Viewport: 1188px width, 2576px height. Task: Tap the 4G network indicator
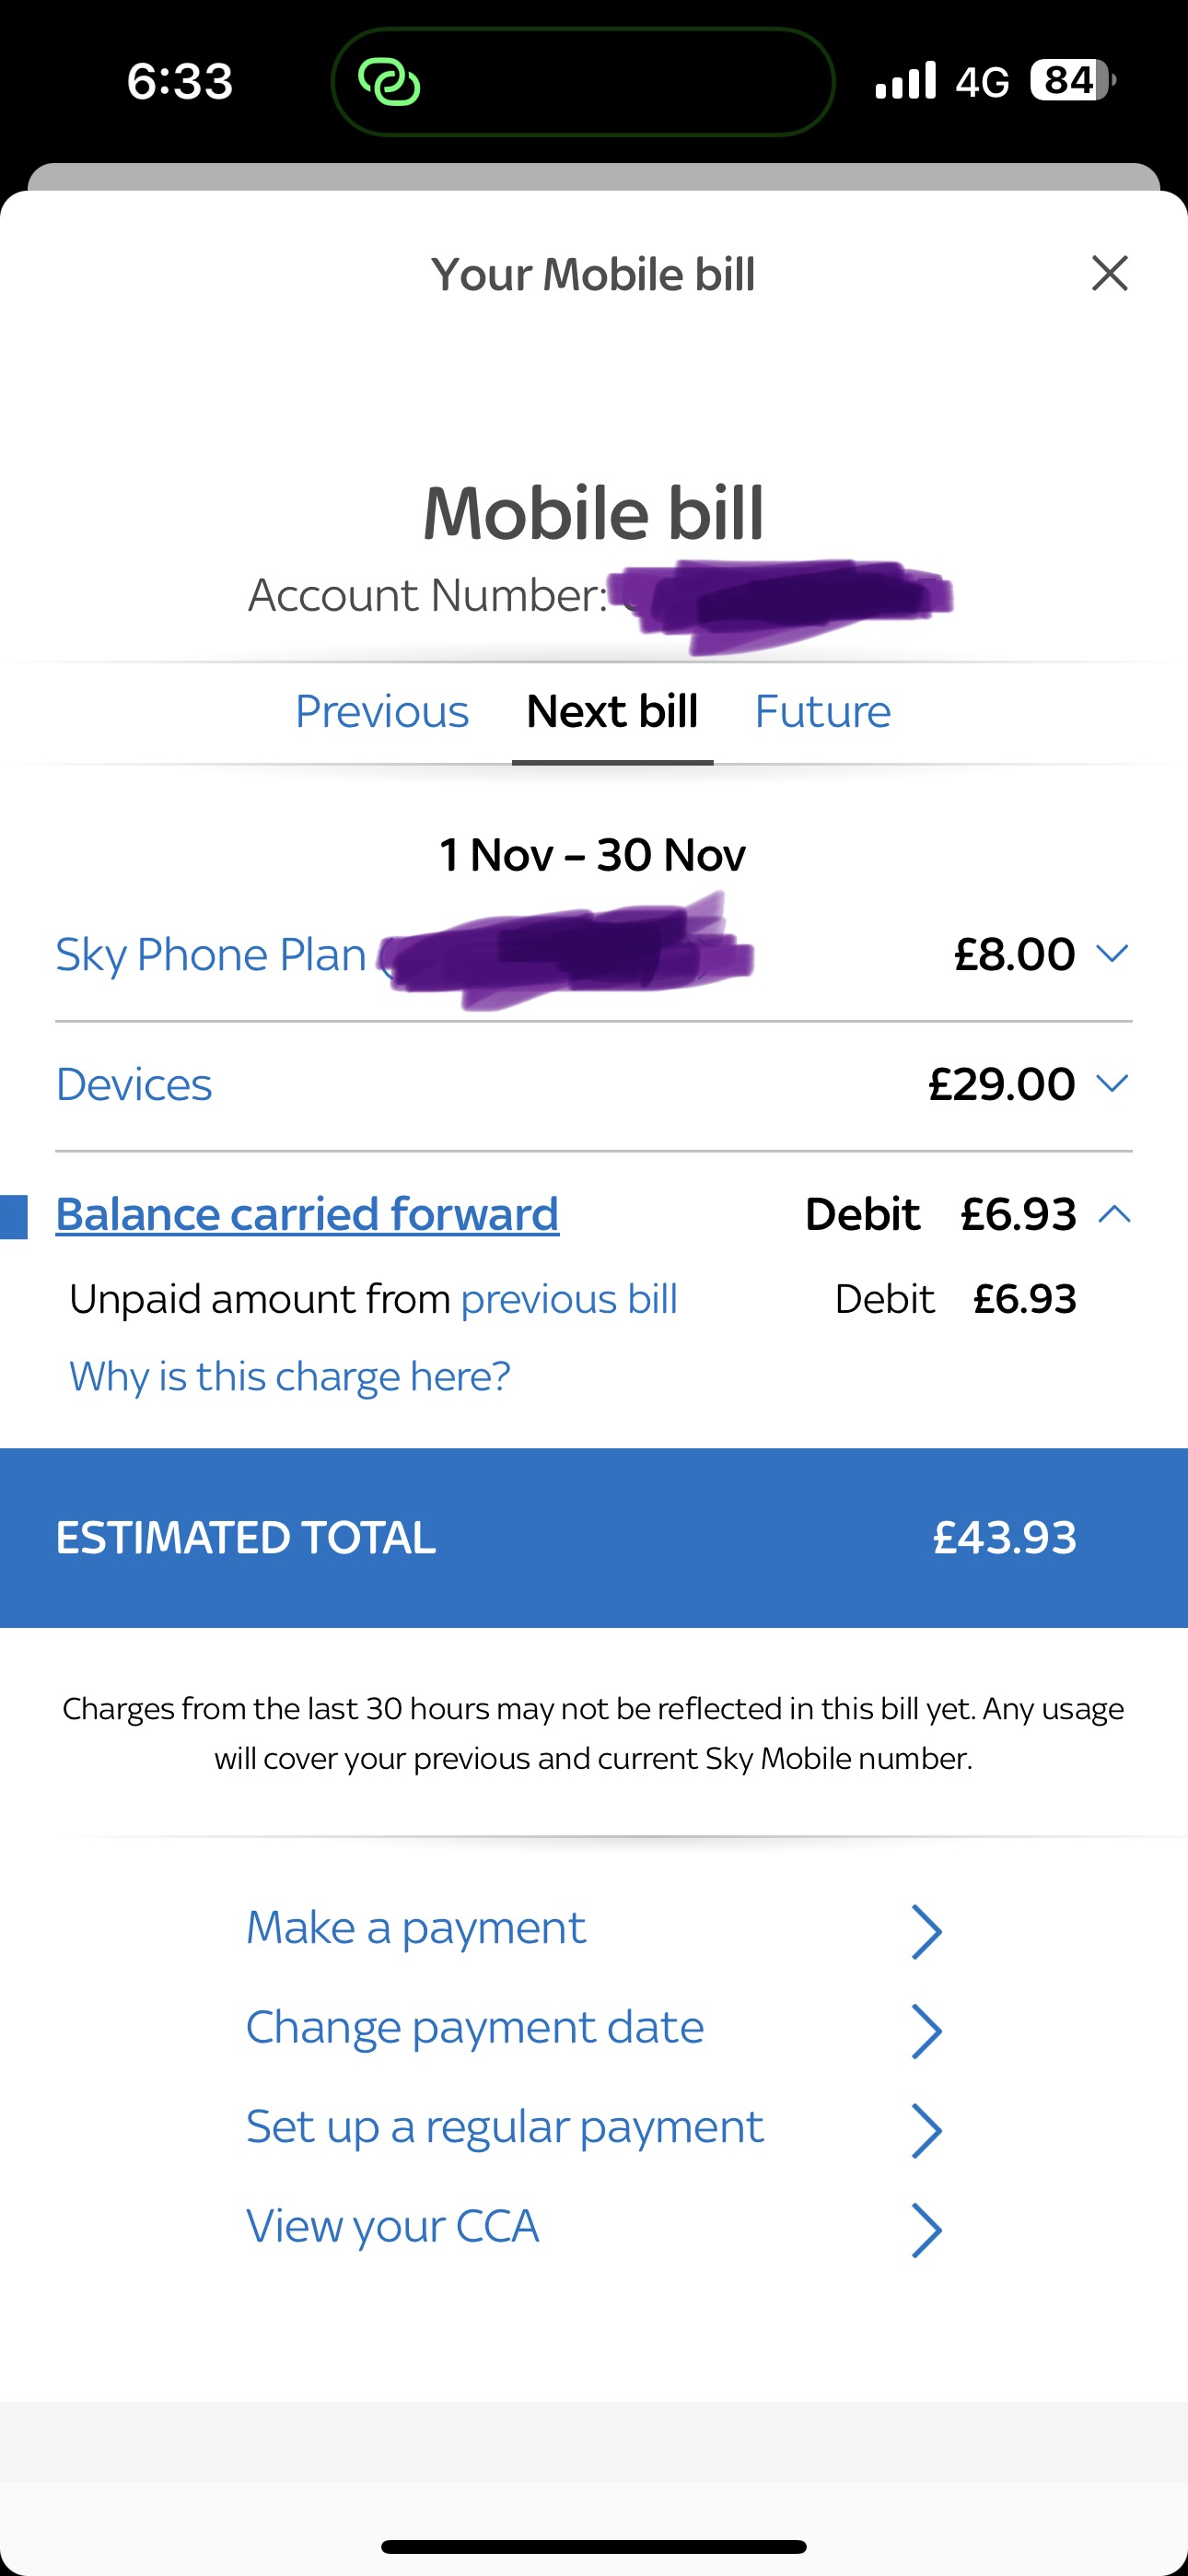(x=981, y=80)
